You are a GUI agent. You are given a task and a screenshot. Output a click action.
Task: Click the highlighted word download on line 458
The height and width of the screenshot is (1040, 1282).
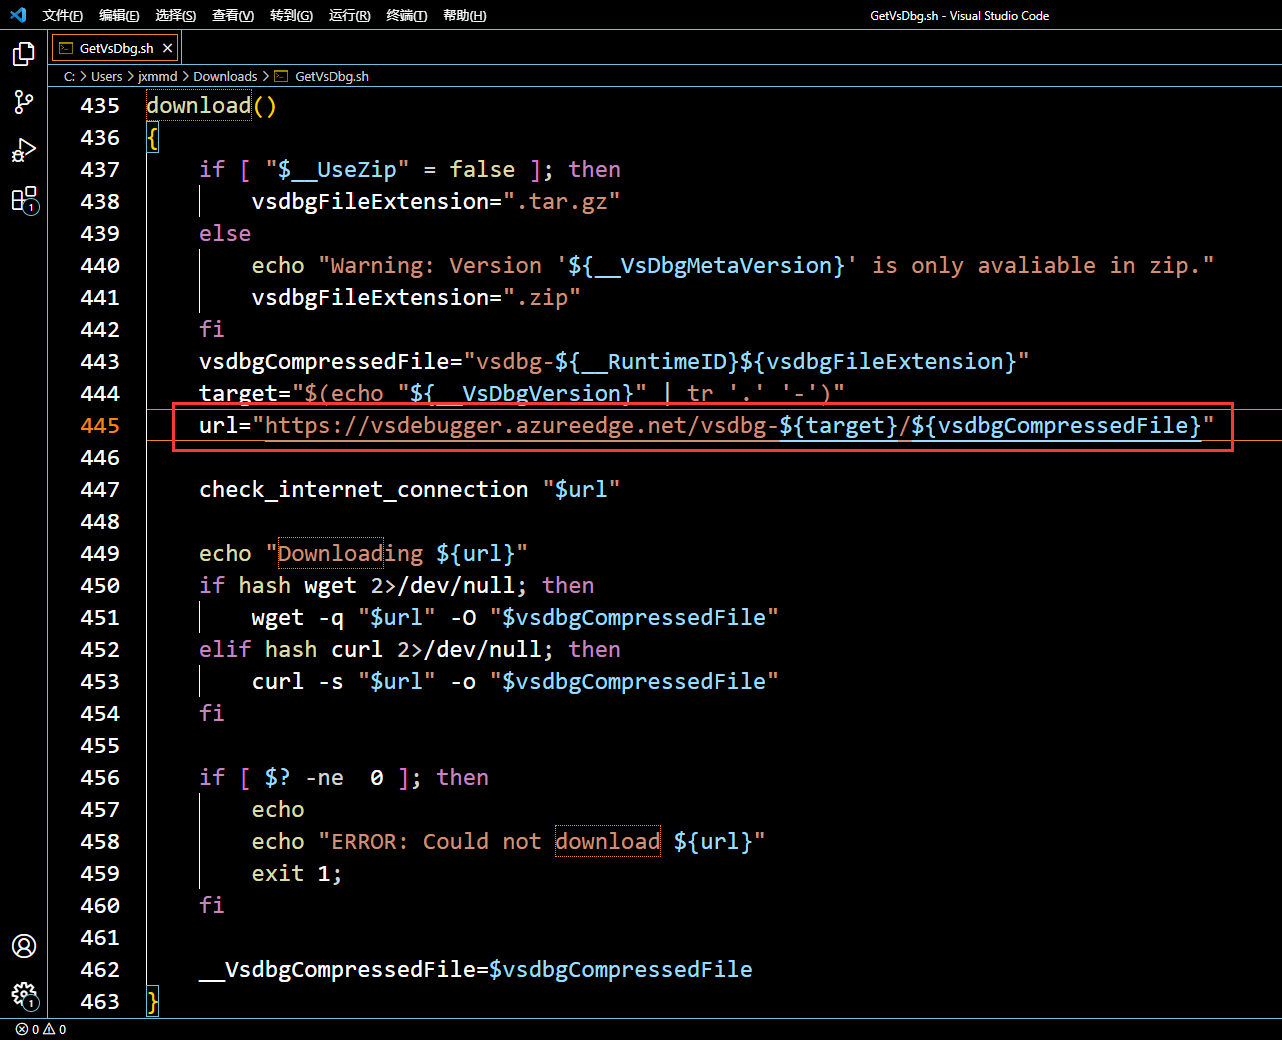point(607,841)
